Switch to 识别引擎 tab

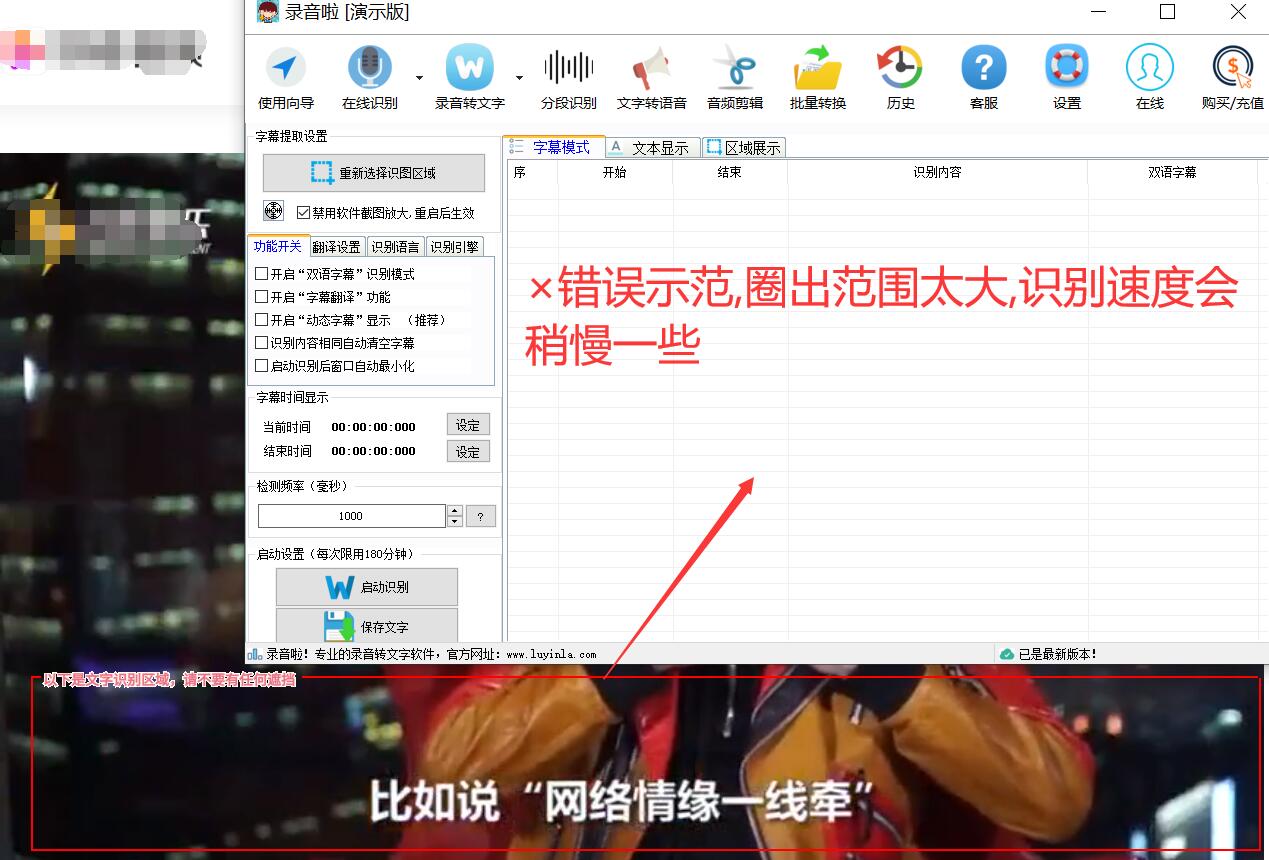pos(454,247)
